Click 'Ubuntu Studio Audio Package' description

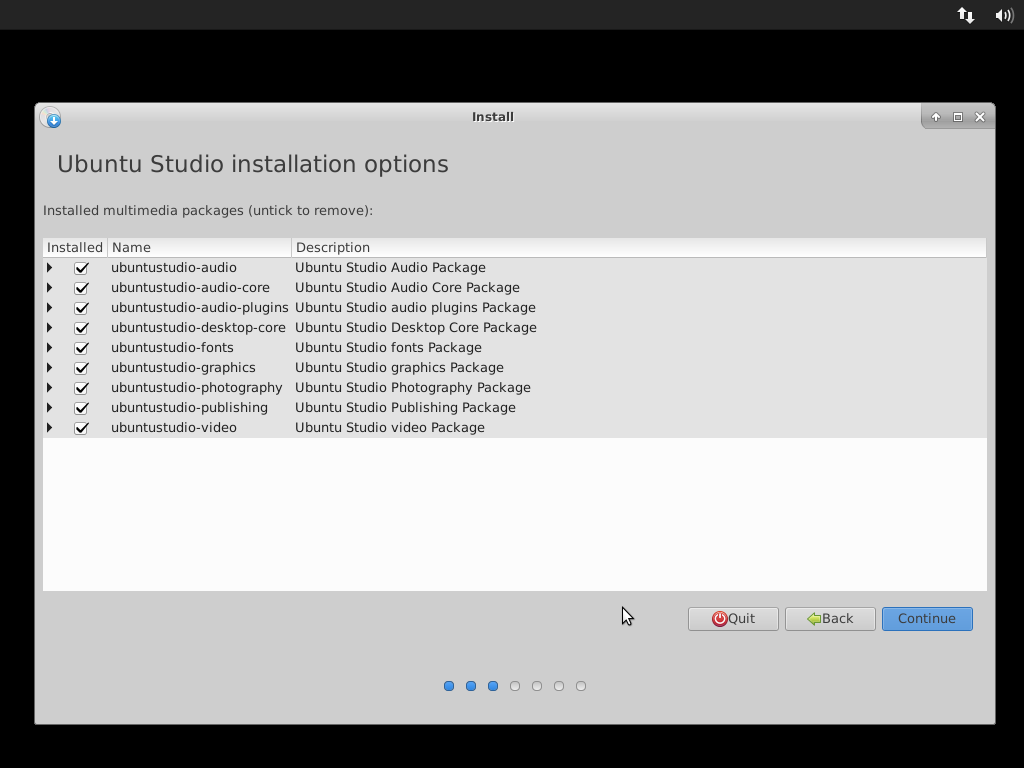(391, 268)
